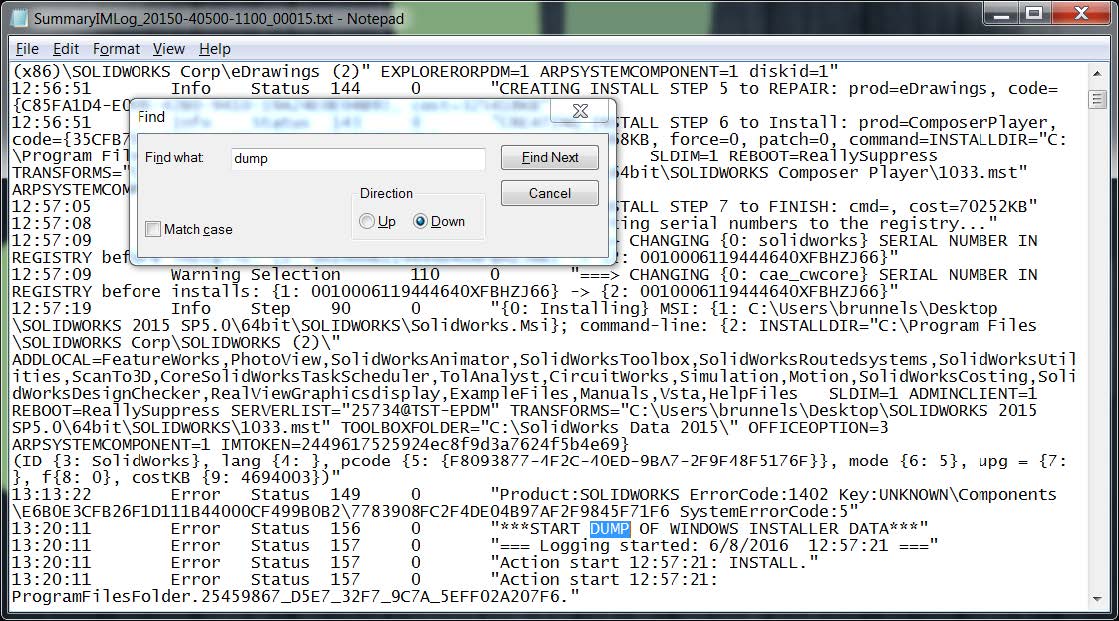1119x621 pixels.
Task: Click the timestamp 12:57:19
Action: 51,308
